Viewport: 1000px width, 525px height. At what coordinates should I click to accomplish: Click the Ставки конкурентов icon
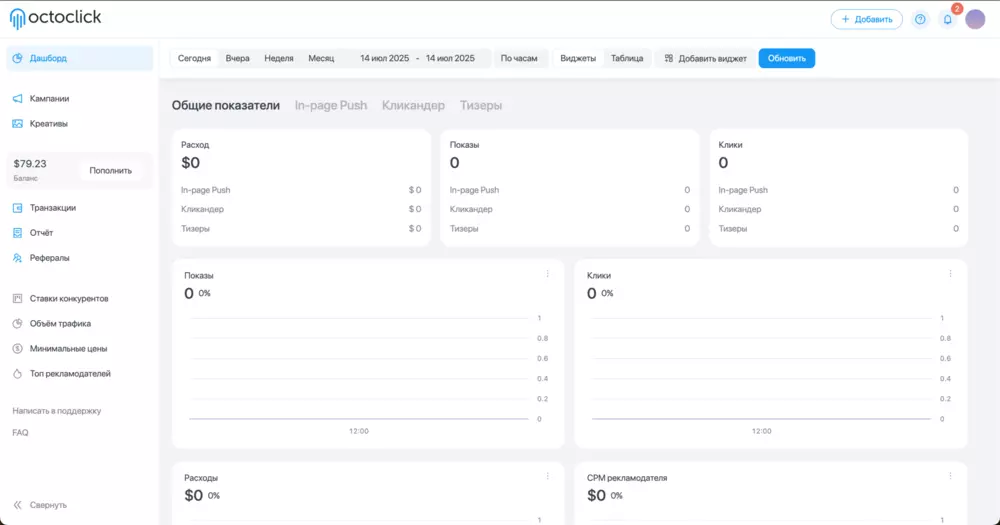tap(17, 299)
